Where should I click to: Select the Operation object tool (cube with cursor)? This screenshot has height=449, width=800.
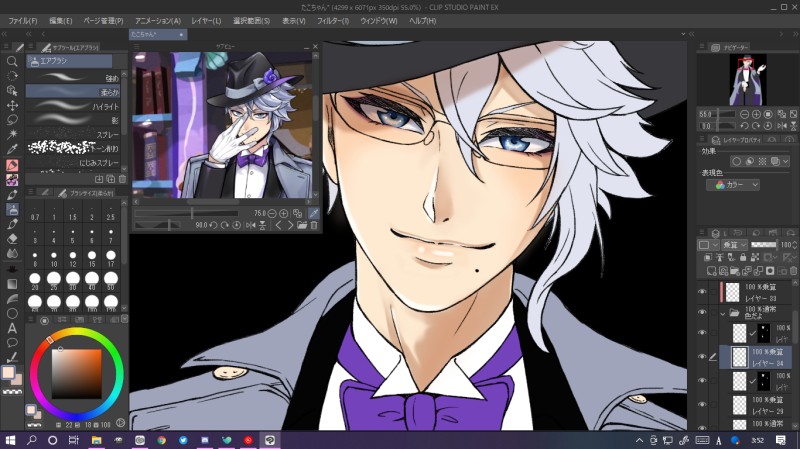coord(12,91)
